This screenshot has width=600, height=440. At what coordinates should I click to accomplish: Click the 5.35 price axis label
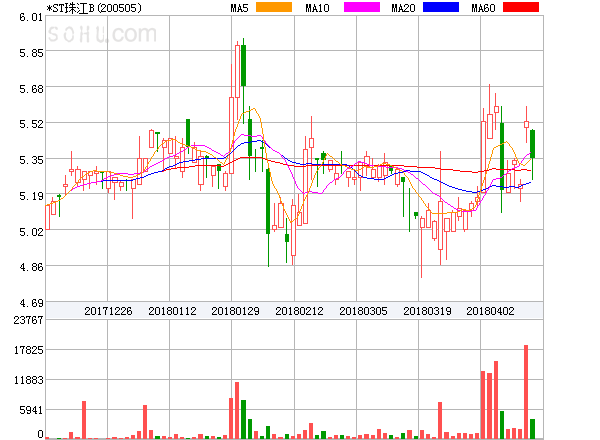pos(31,160)
